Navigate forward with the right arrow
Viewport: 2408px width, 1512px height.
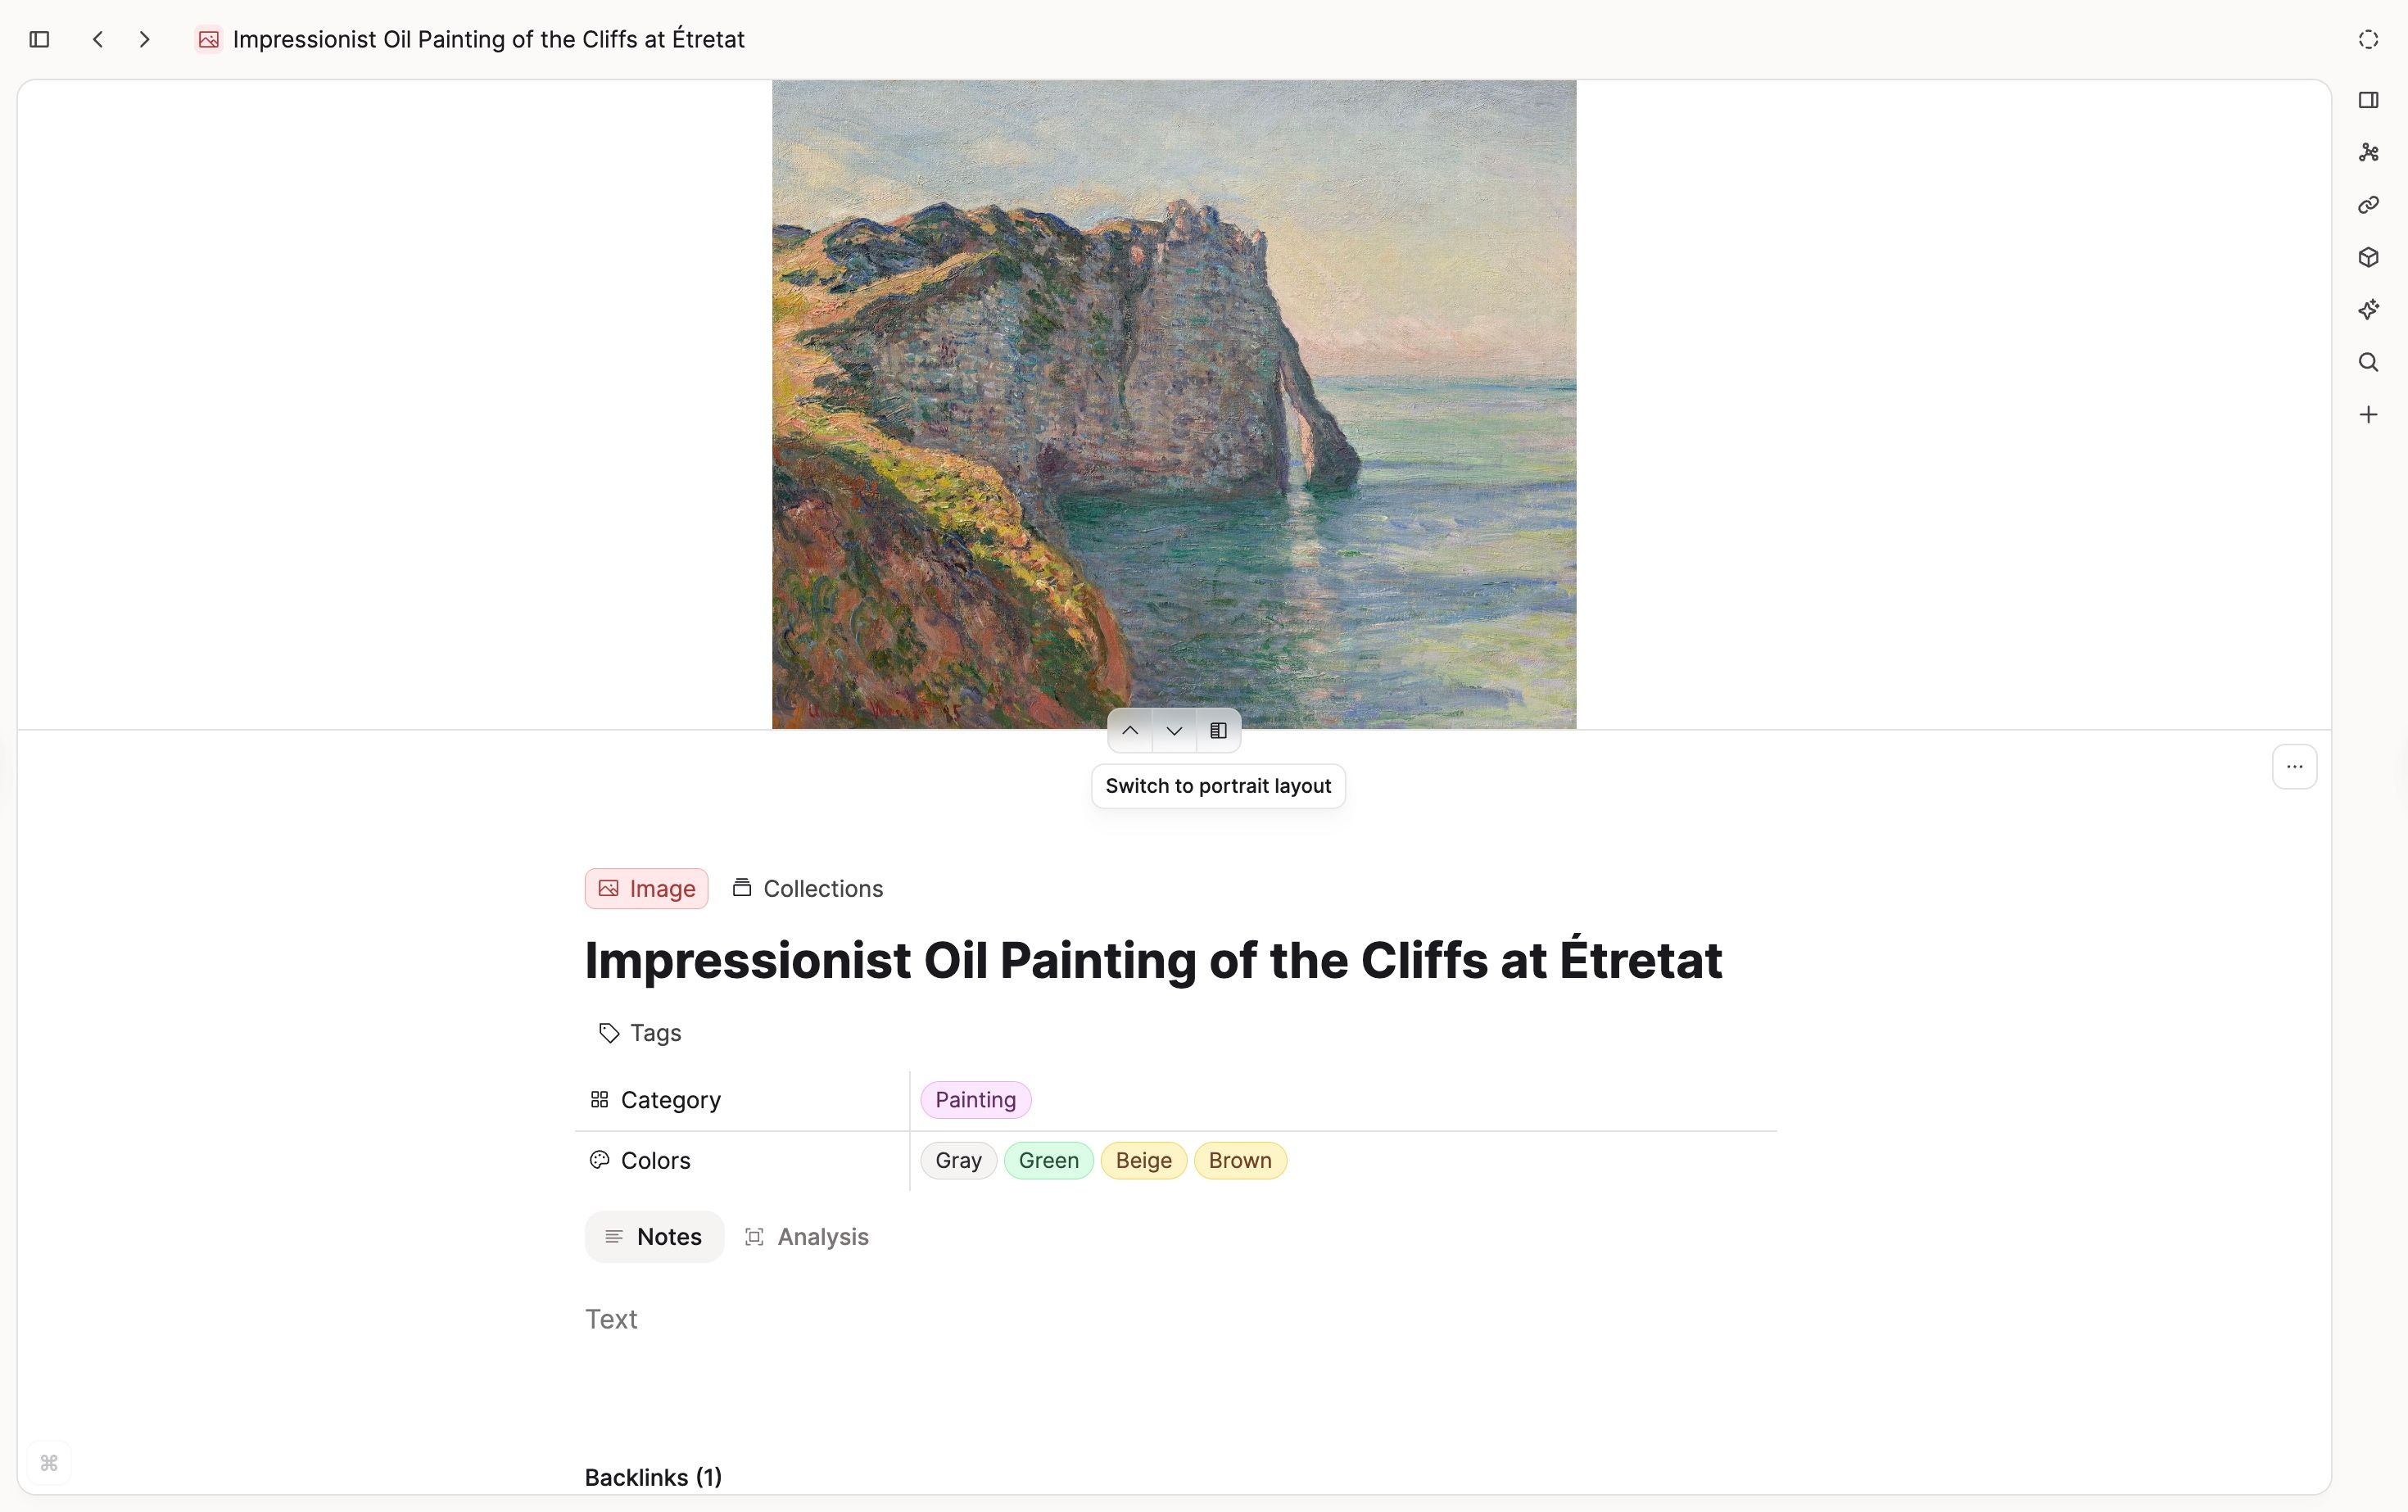pos(145,39)
